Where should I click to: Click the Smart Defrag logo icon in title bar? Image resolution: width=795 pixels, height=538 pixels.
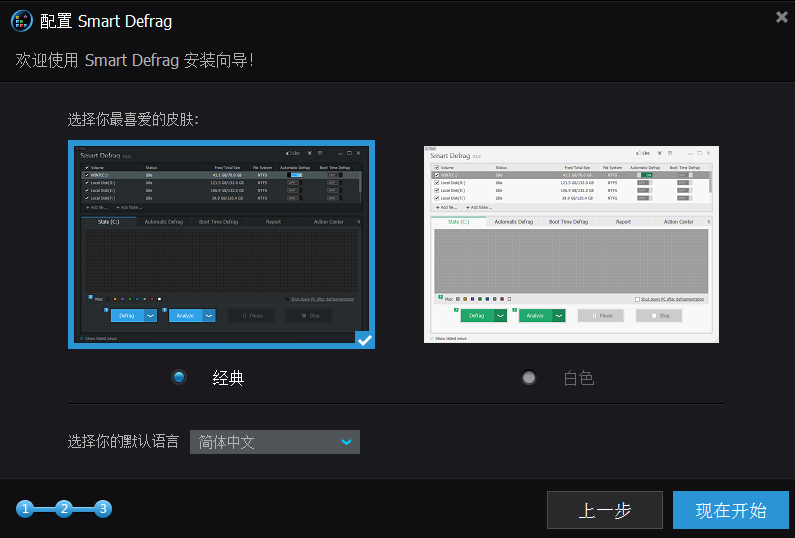coord(22,19)
